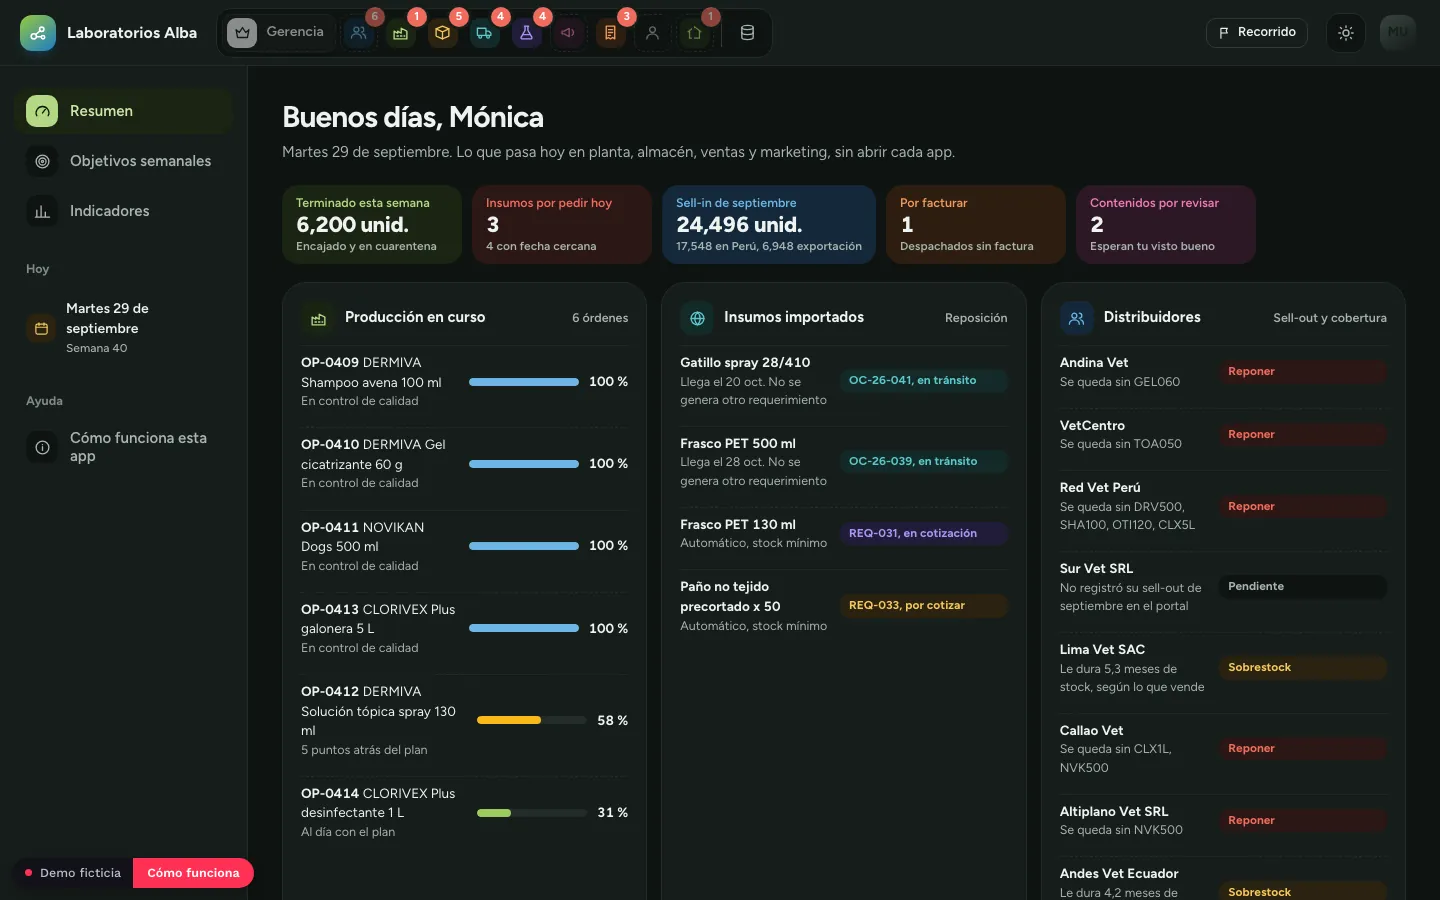Start the Recorrido tour
The image size is (1440, 900).
(x=1257, y=33)
